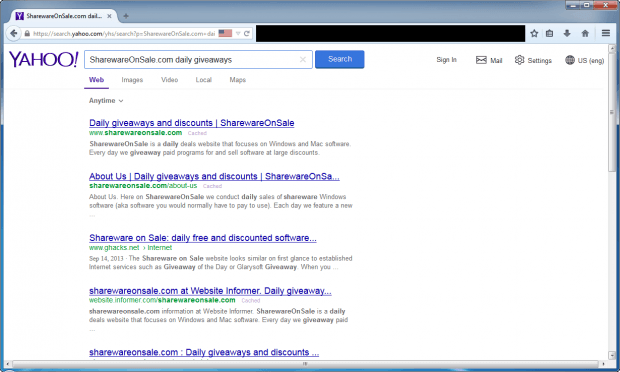The height and width of the screenshot is (372, 620).
Task: Switch to the Images results tab
Action: click(x=132, y=80)
